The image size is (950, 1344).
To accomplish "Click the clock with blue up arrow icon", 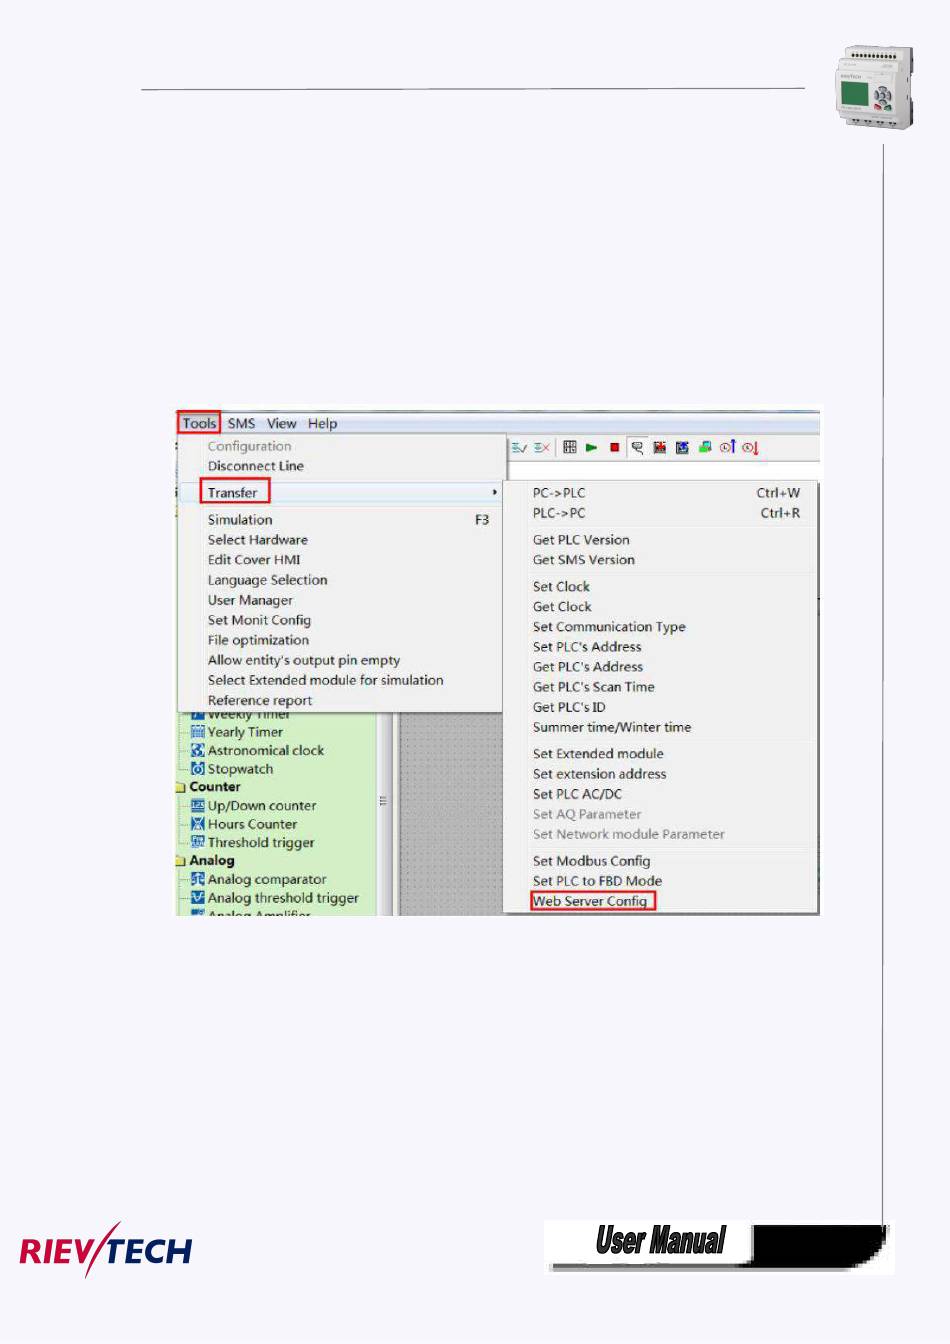I will click(728, 447).
